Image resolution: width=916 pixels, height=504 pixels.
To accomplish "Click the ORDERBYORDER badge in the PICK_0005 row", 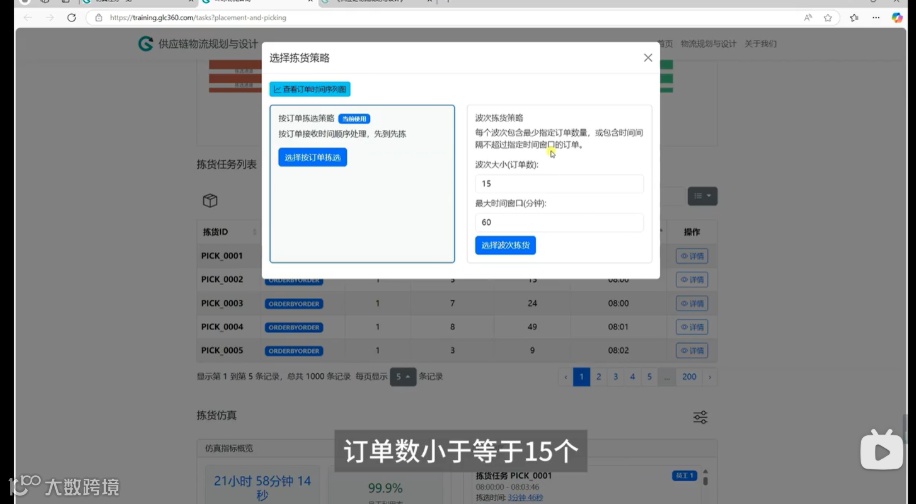I will pos(294,351).
